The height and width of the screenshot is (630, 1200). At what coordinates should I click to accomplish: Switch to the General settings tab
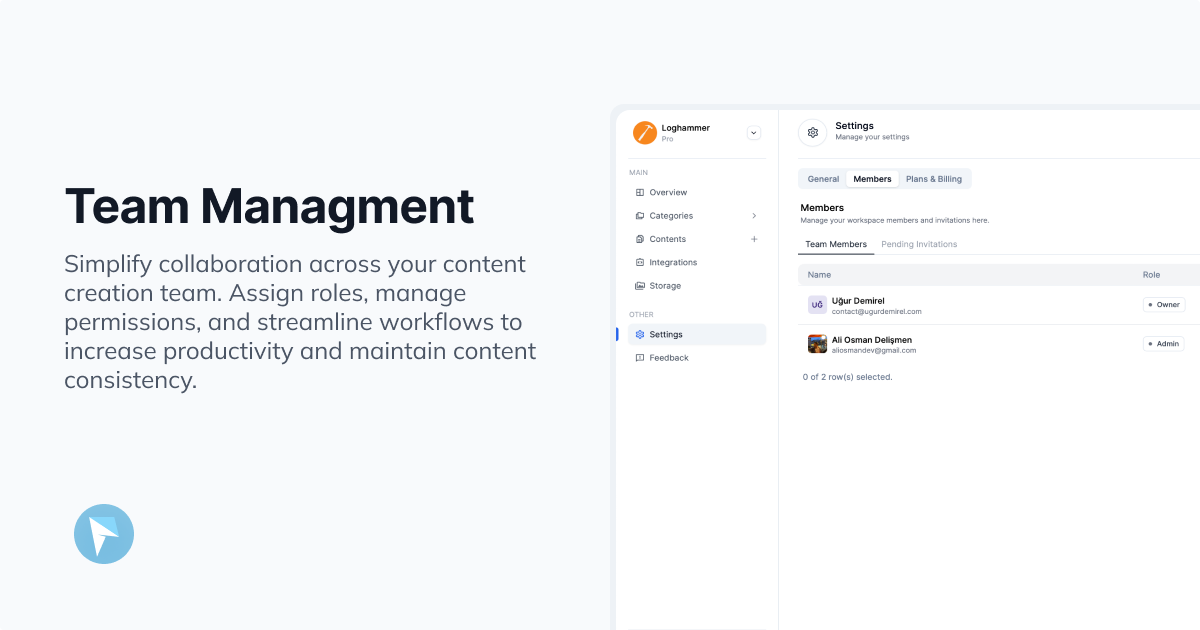(x=823, y=179)
